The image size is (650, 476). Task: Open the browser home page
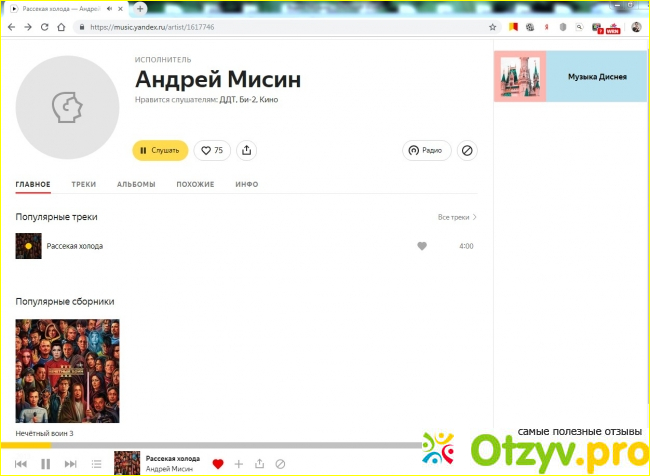tap(61, 27)
